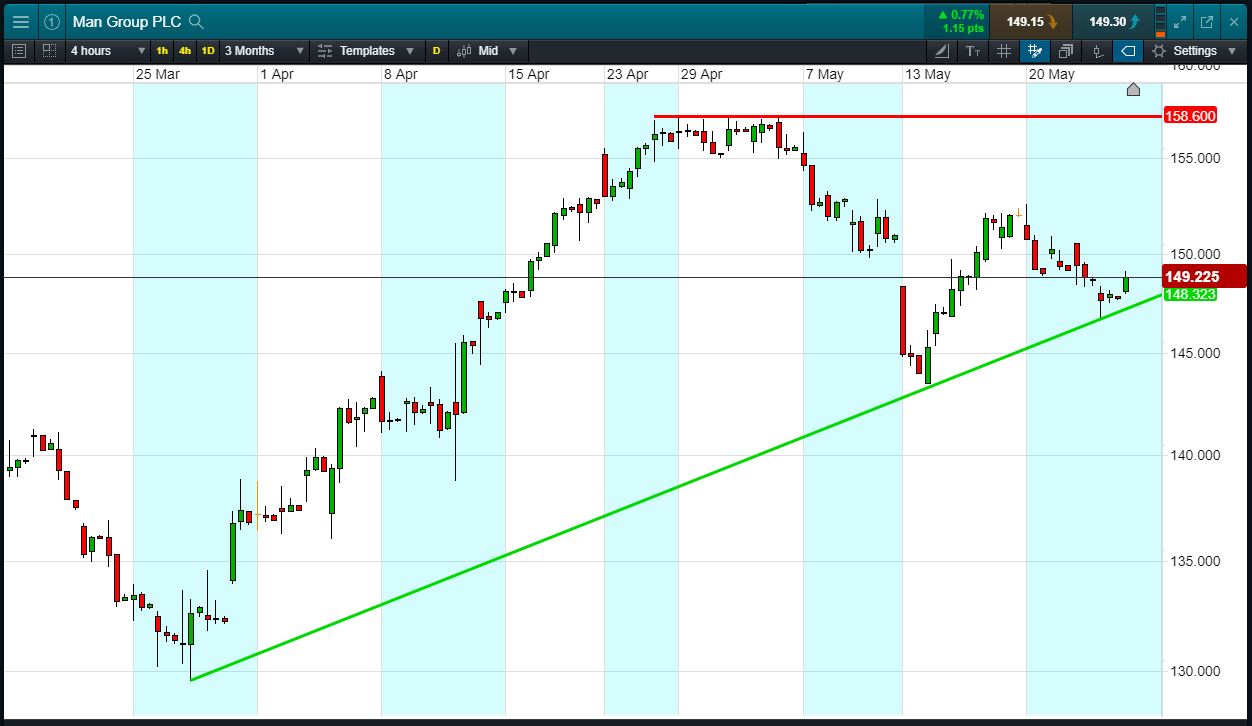Select the green rising trendline
This screenshot has height=726, width=1252.
click(676, 488)
